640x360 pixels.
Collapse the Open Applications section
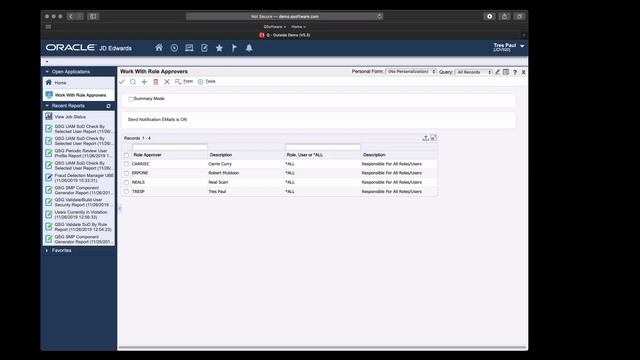click(47, 72)
